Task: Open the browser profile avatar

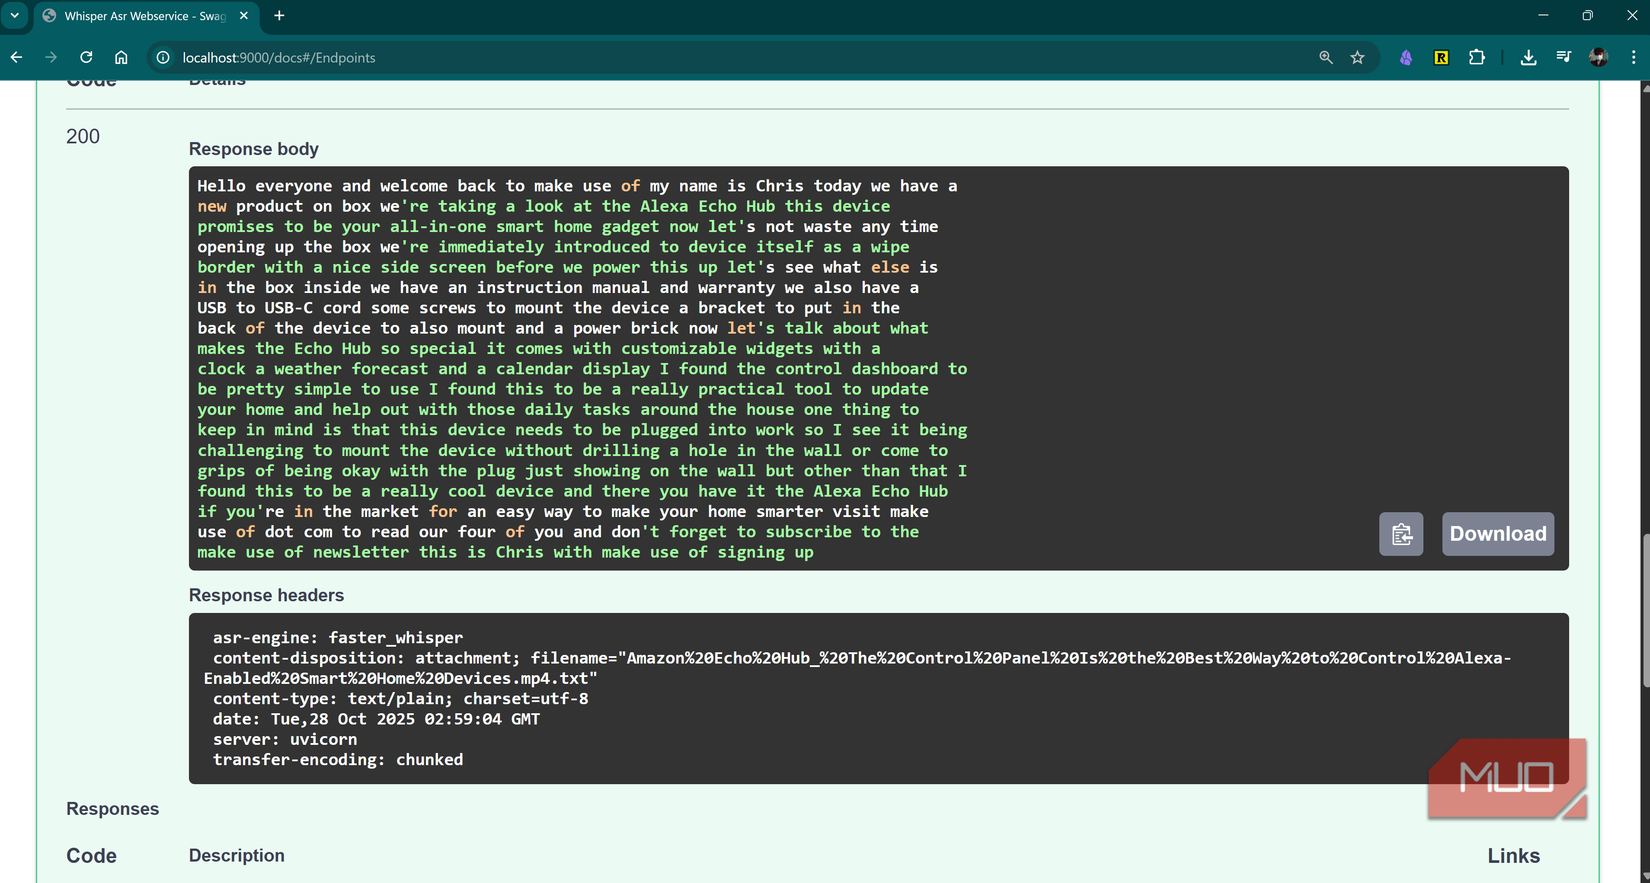Action: pos(1598,58)
